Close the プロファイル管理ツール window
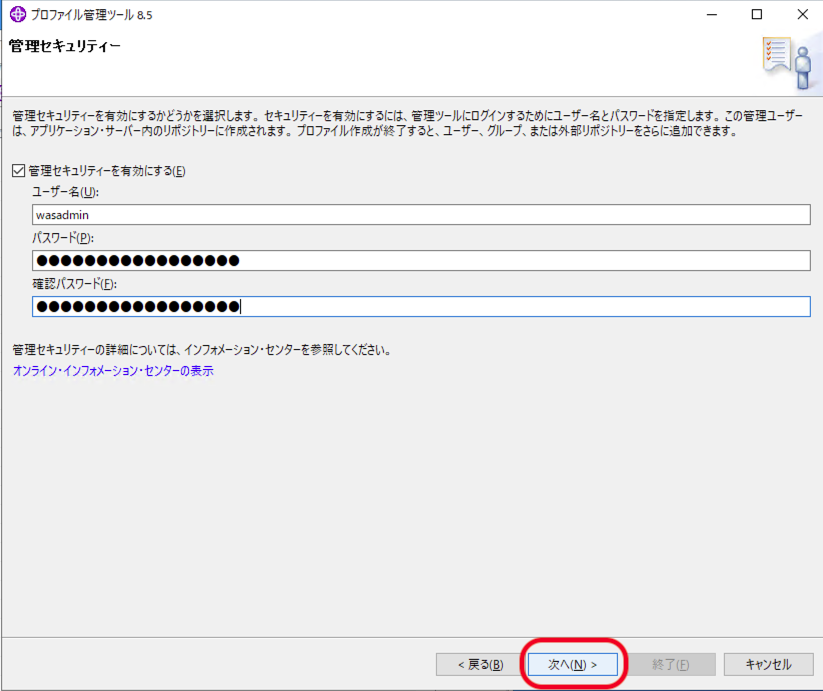Screen dimensions: 823x691 [x=803, y=15]
